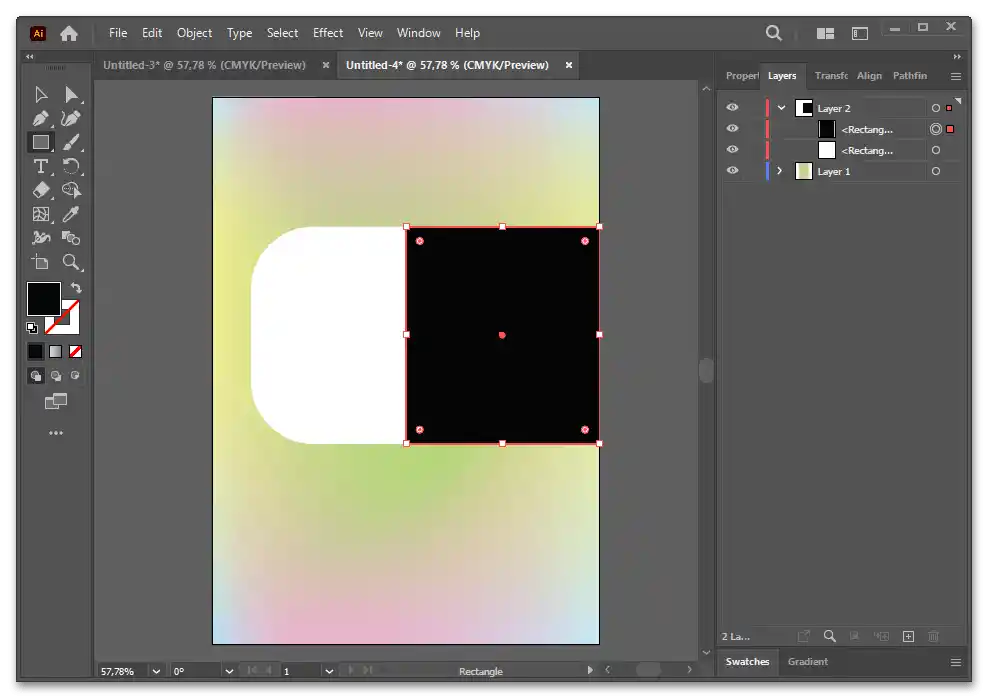This screenshot has height=698, width=988.
Task: Choose the Eyedropper tool
Action: (71, 214)
